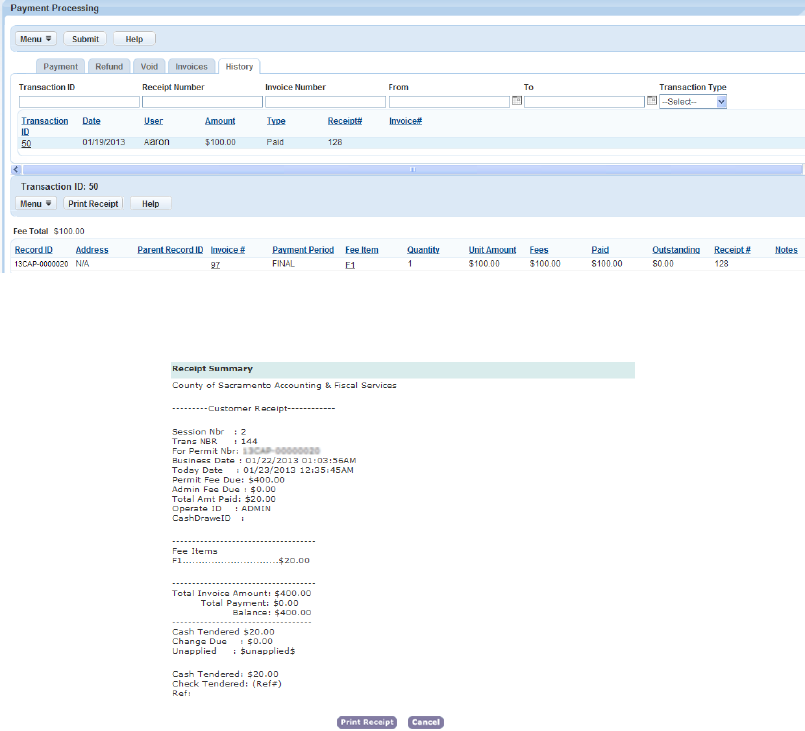
Task: Switch to the Refund tab
Action: pyautogui.click(x=109, y=67)
